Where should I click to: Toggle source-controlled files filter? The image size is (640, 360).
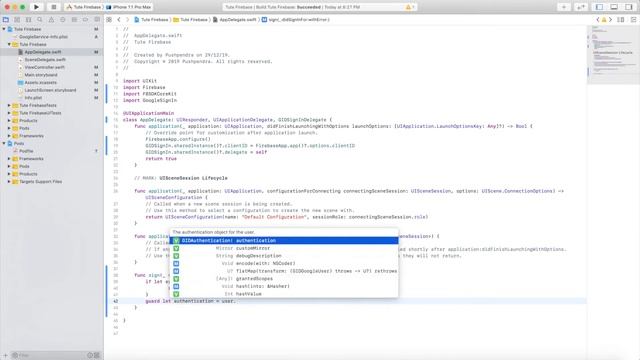coord(97,356)
